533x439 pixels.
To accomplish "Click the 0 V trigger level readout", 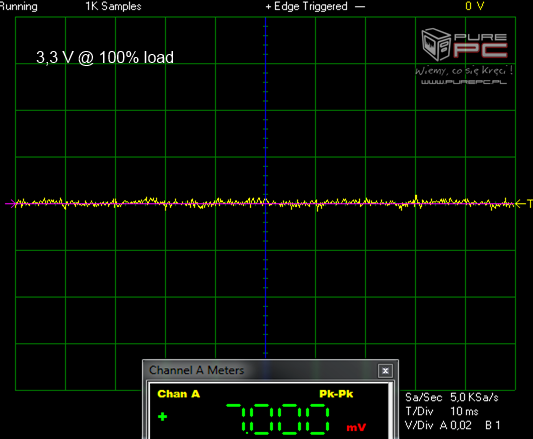I will 475,6.
